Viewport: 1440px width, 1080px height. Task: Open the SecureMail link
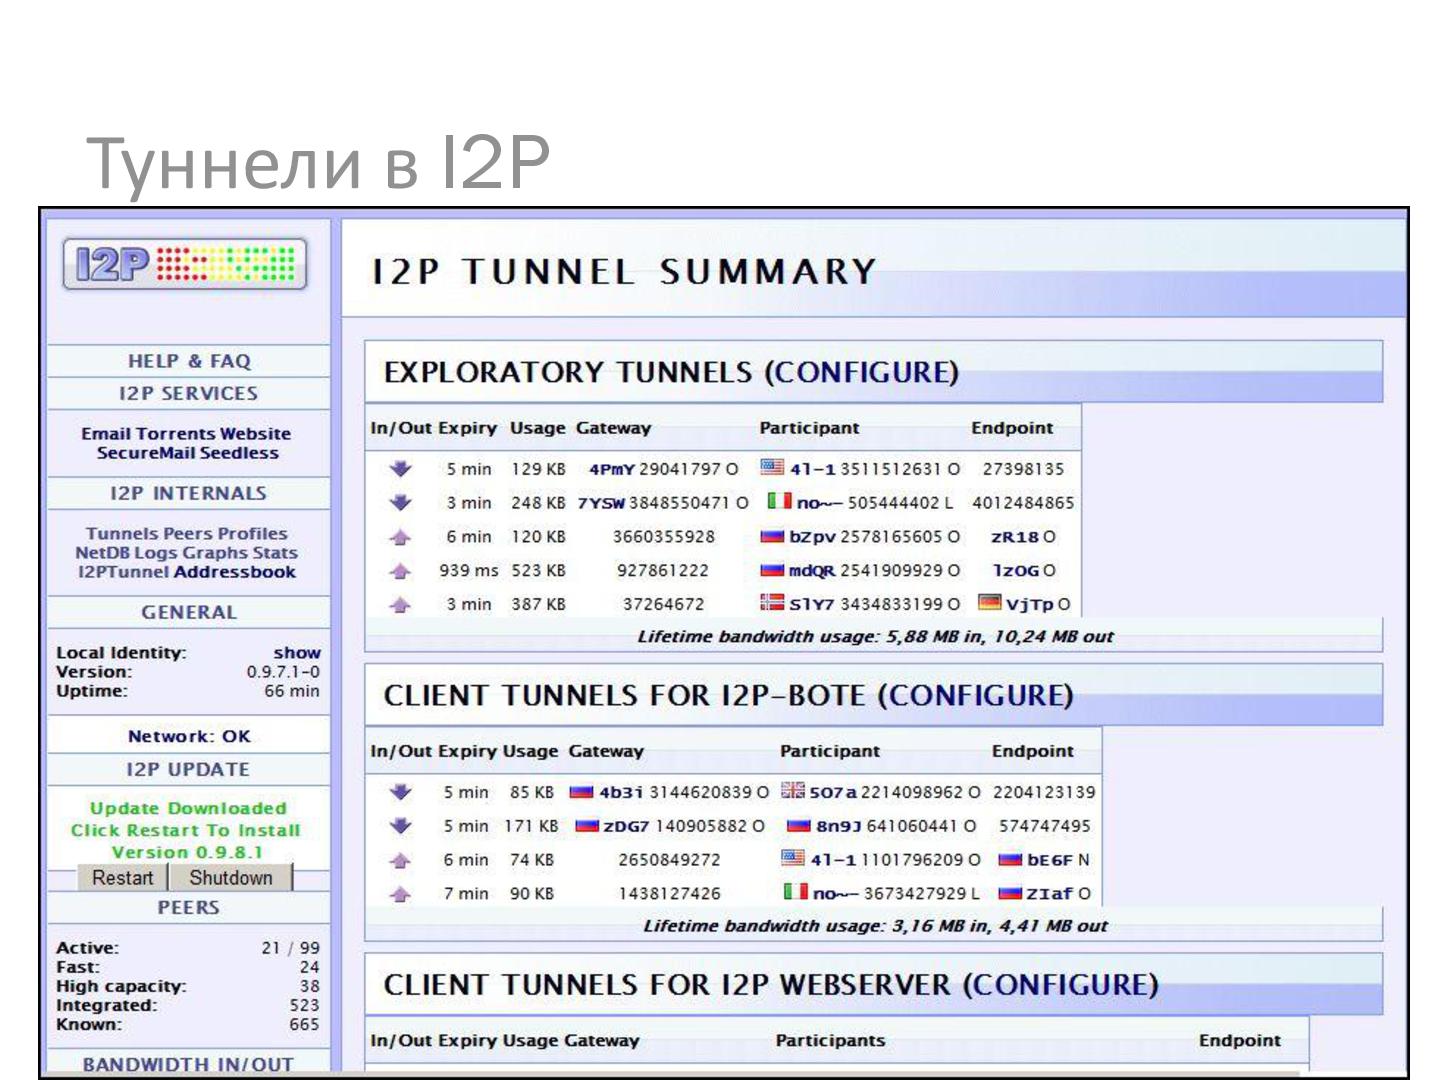point(146,452)
